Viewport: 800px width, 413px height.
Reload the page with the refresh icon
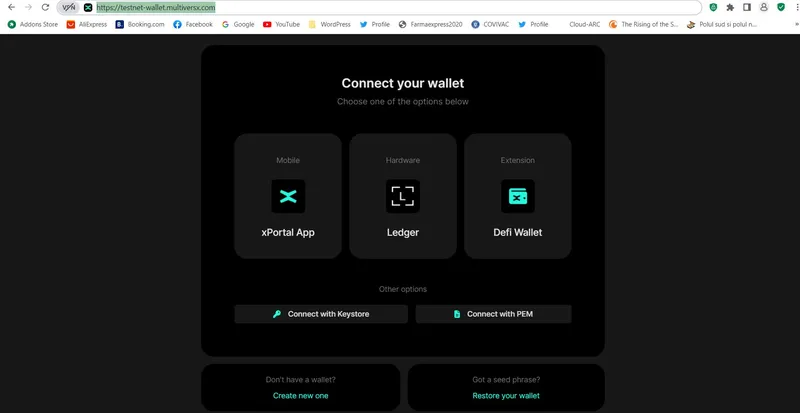point(45,7)
